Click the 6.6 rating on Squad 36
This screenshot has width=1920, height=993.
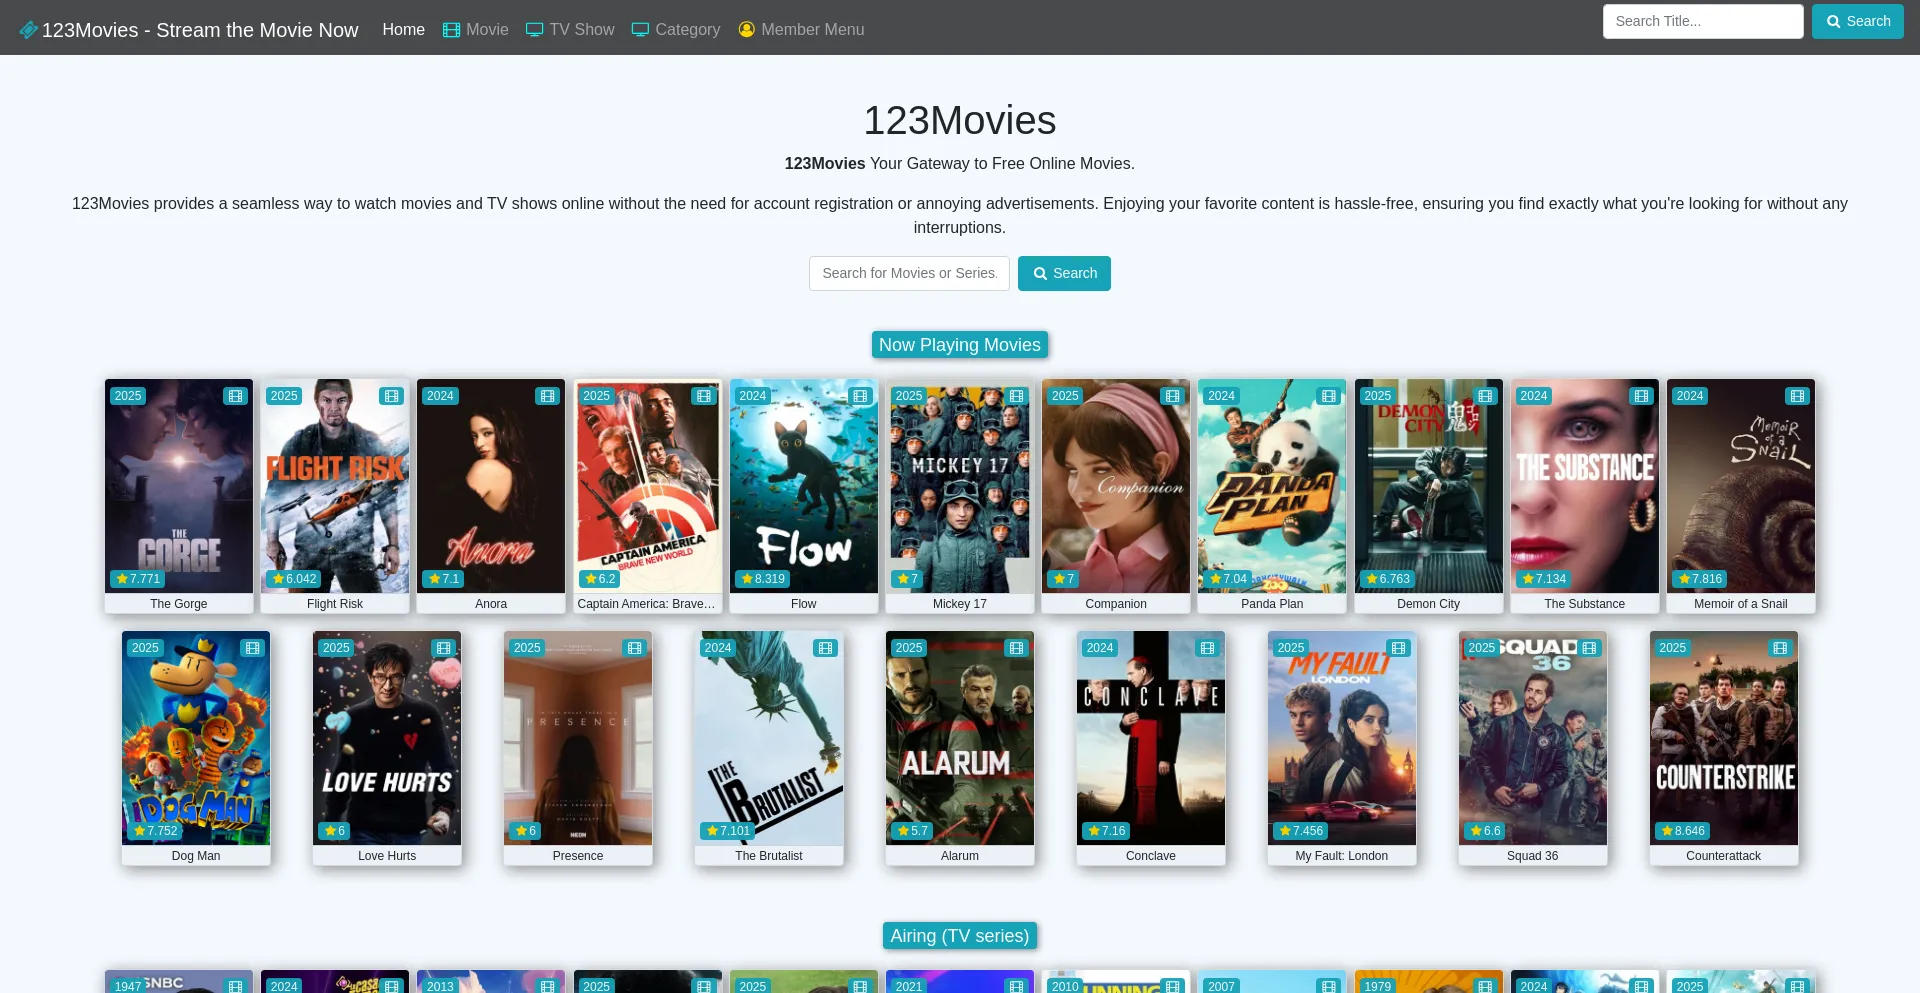click(1485, 831)
